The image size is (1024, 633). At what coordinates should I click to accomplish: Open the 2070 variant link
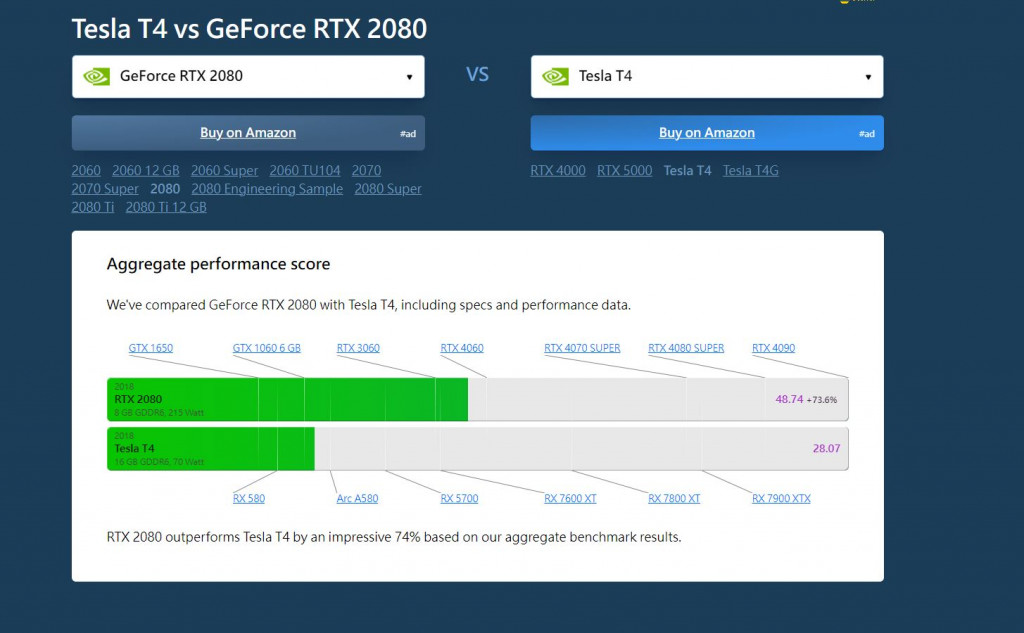(x=366, y=170)
